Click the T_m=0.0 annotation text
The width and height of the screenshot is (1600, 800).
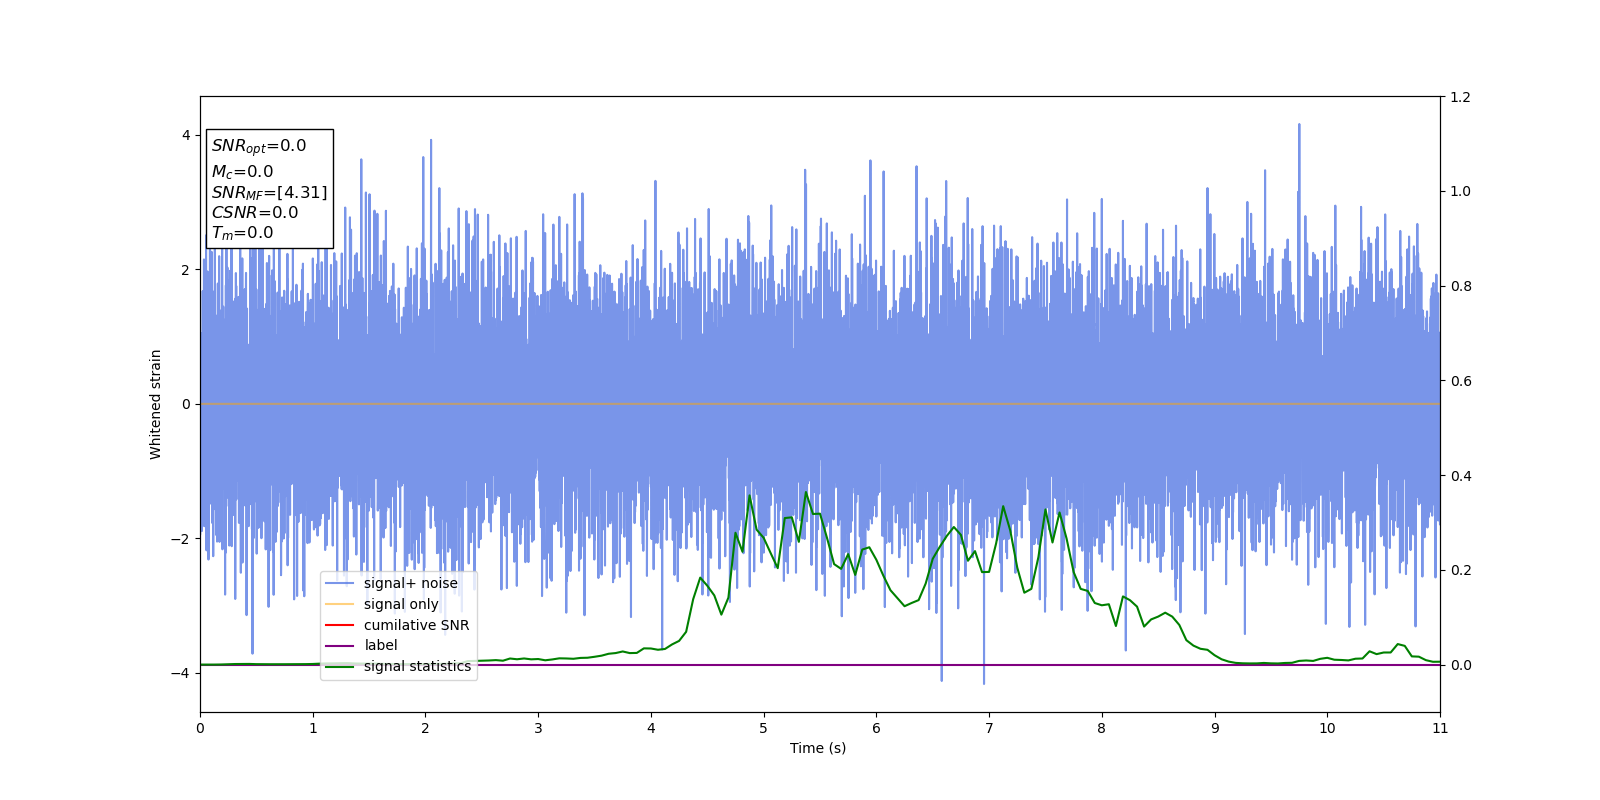(x=242, y=233)
